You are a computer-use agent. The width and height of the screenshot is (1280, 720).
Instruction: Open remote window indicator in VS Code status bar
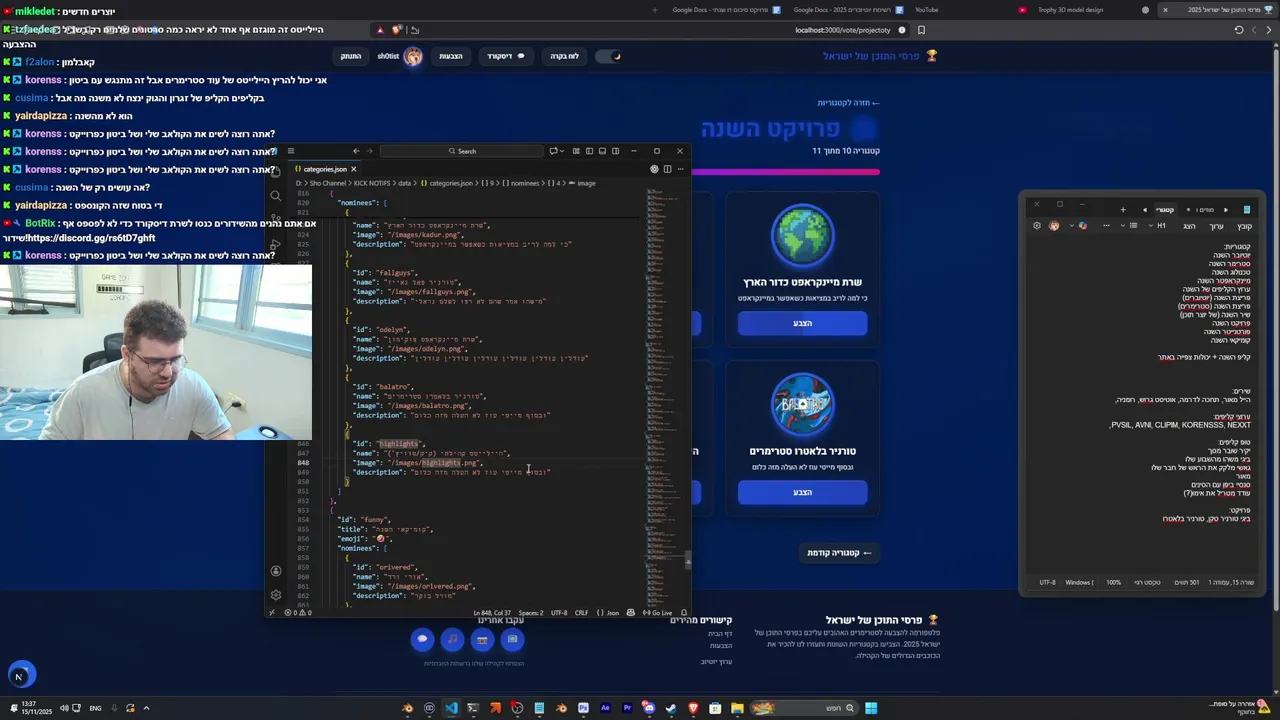(272, 613)
